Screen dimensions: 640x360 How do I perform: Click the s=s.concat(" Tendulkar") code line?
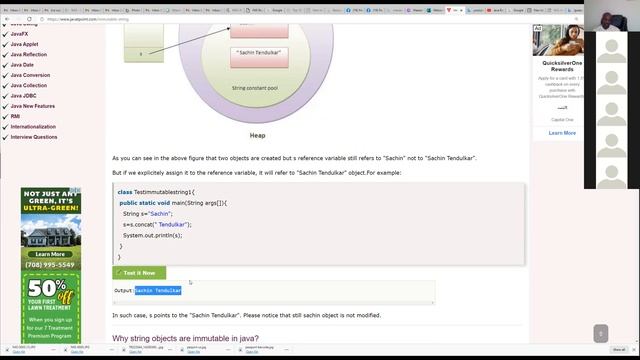[157, 224]
